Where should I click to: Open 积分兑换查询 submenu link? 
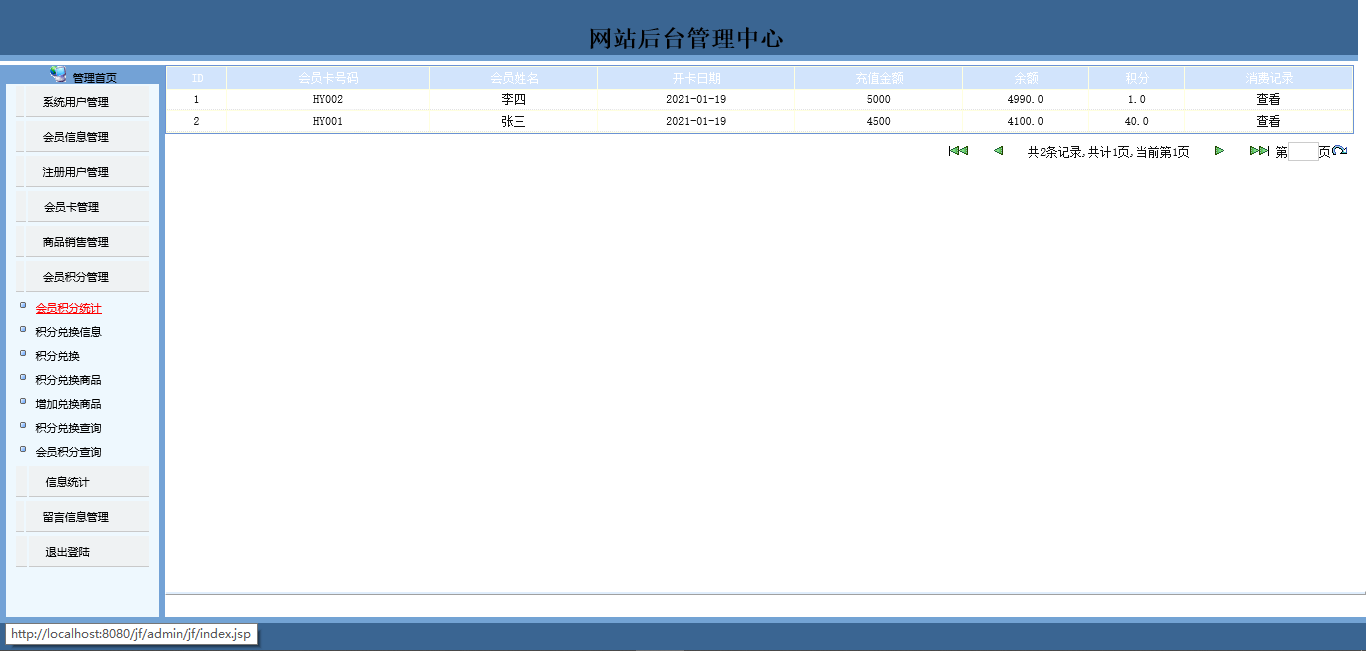[68, 428]
